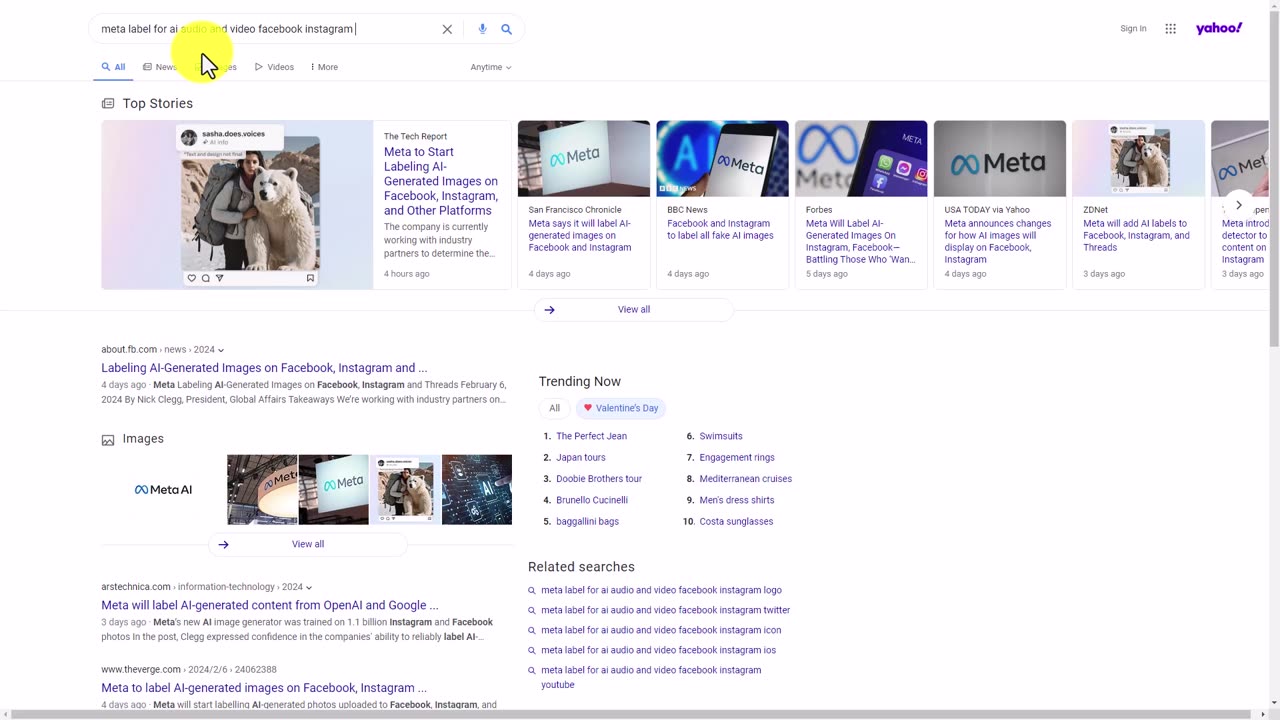Open the All results tab
The width and height of the screenshot is (1280, 720).
click(x=113, y=67)
